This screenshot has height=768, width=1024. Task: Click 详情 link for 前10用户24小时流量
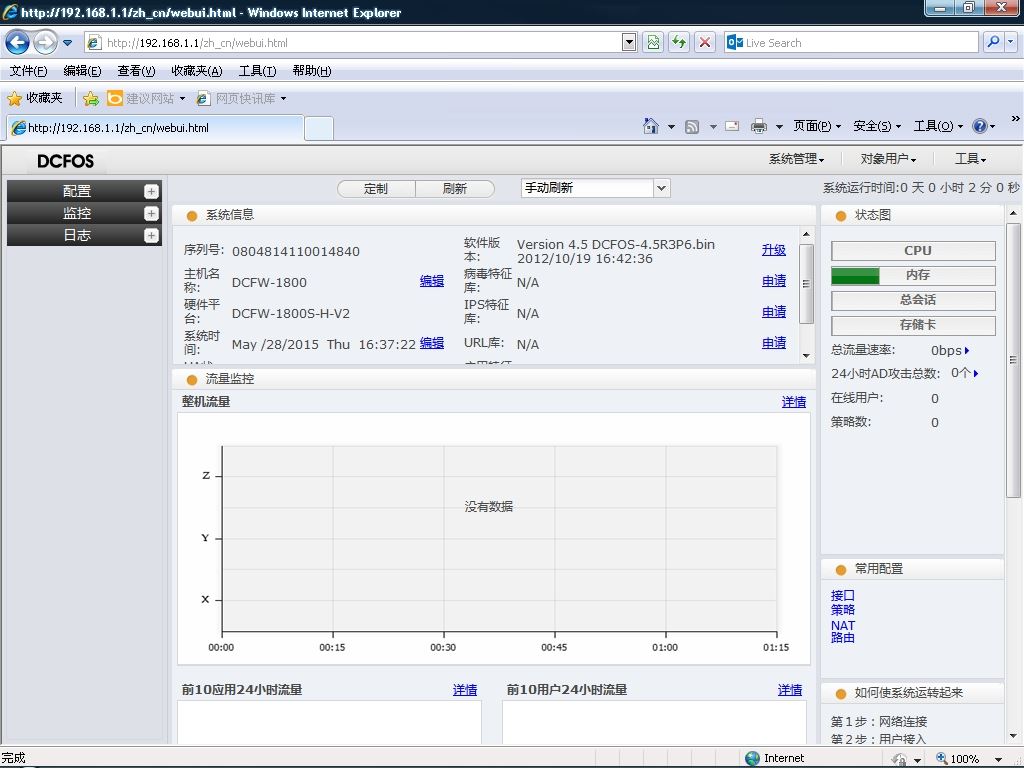pos(790,690)
